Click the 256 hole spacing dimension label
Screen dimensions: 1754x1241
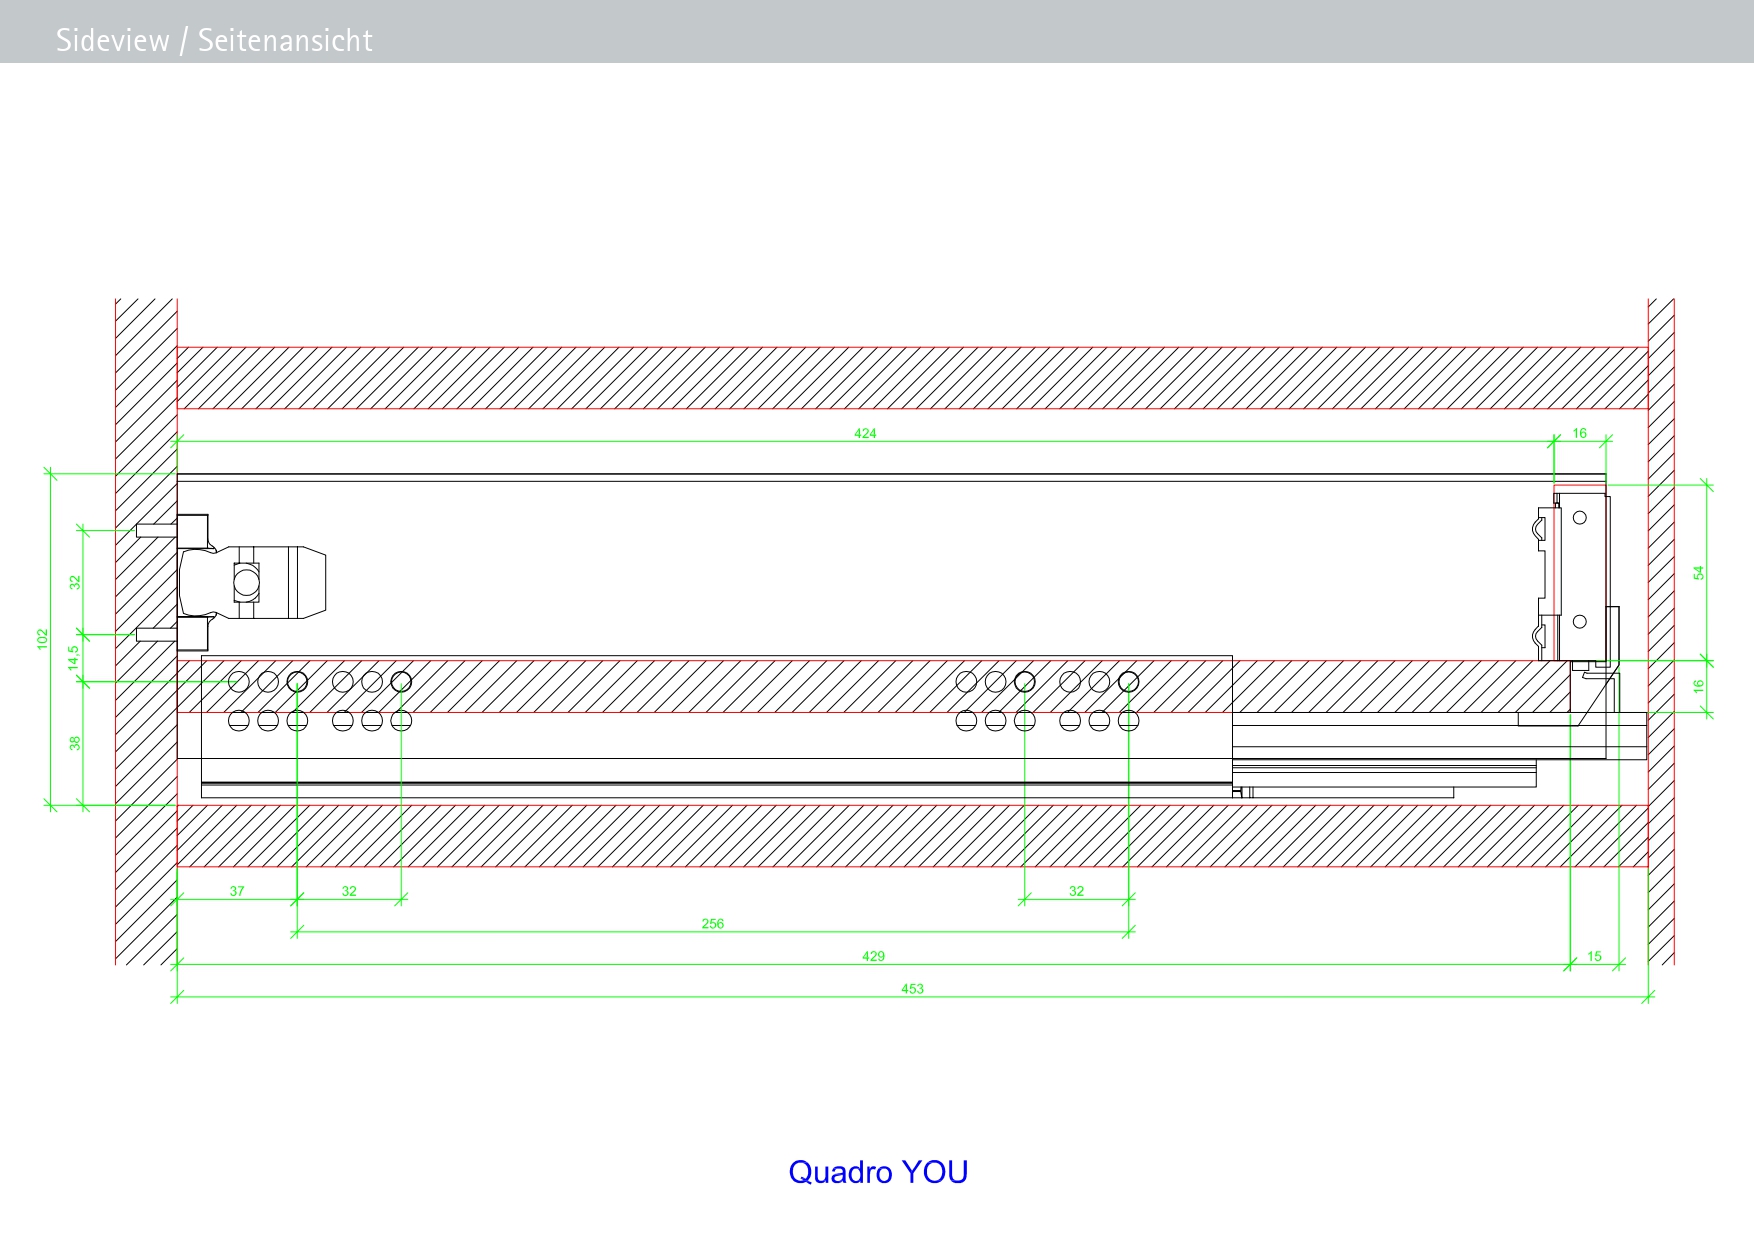(712, 923)
